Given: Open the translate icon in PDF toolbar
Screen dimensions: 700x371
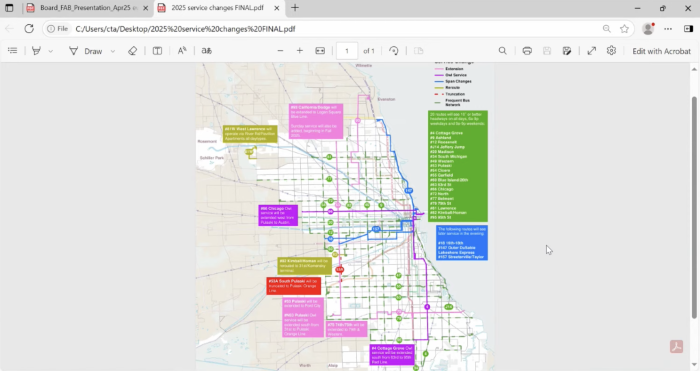Looking at the screenshot, I should 206,51.
